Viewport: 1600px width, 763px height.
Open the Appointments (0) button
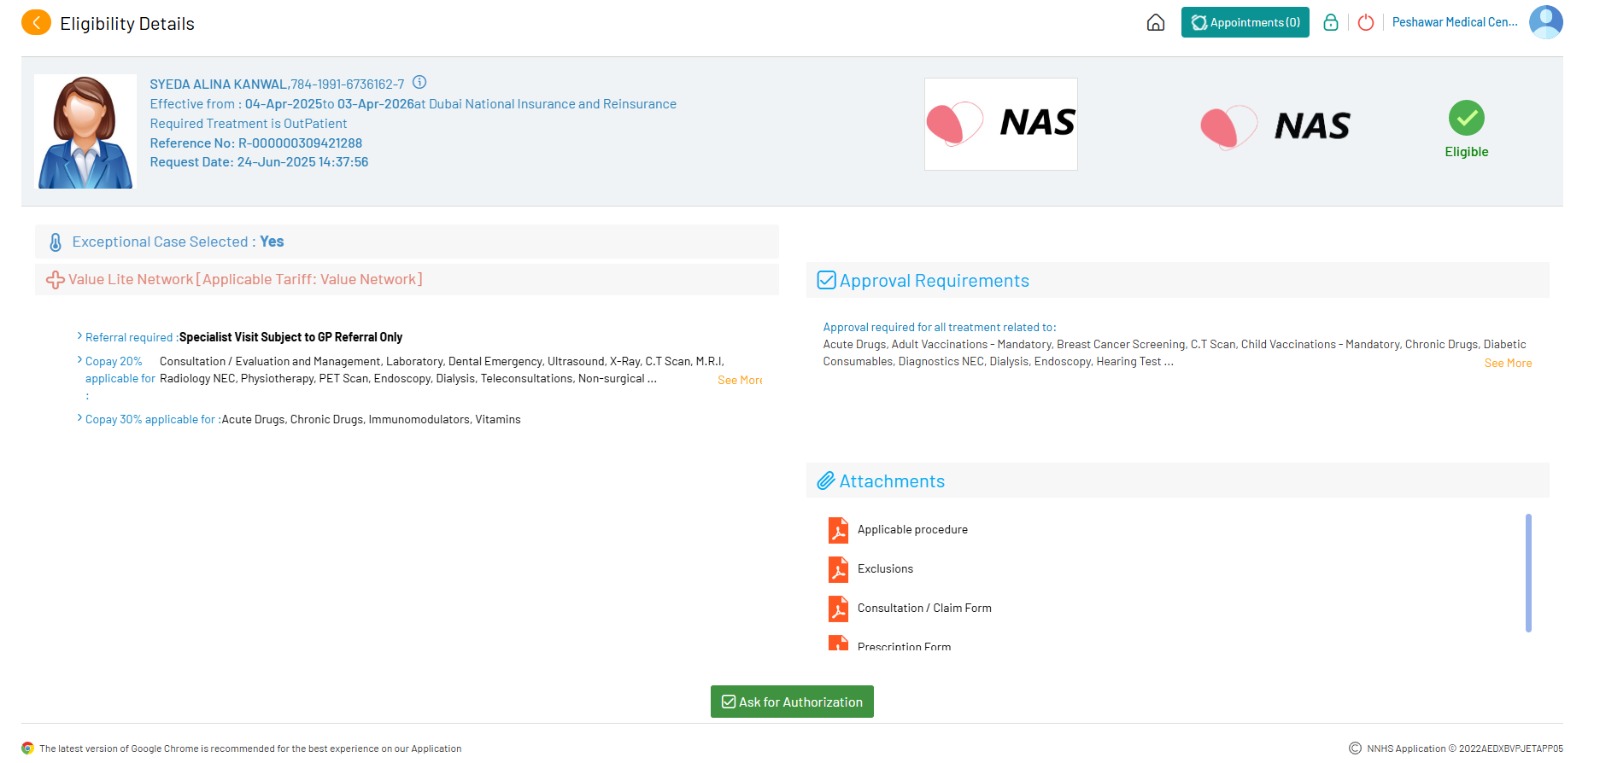click(1244, 23)
